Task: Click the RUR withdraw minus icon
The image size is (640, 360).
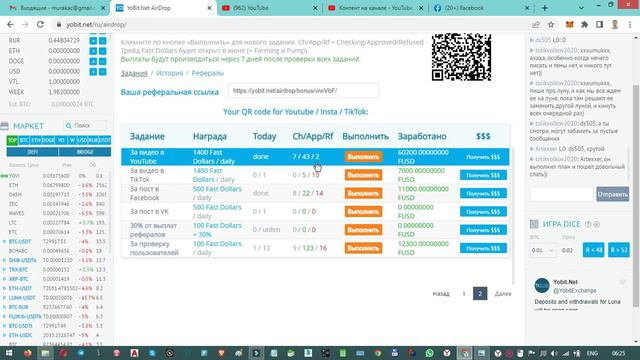Action: click(x=102, y=40)
